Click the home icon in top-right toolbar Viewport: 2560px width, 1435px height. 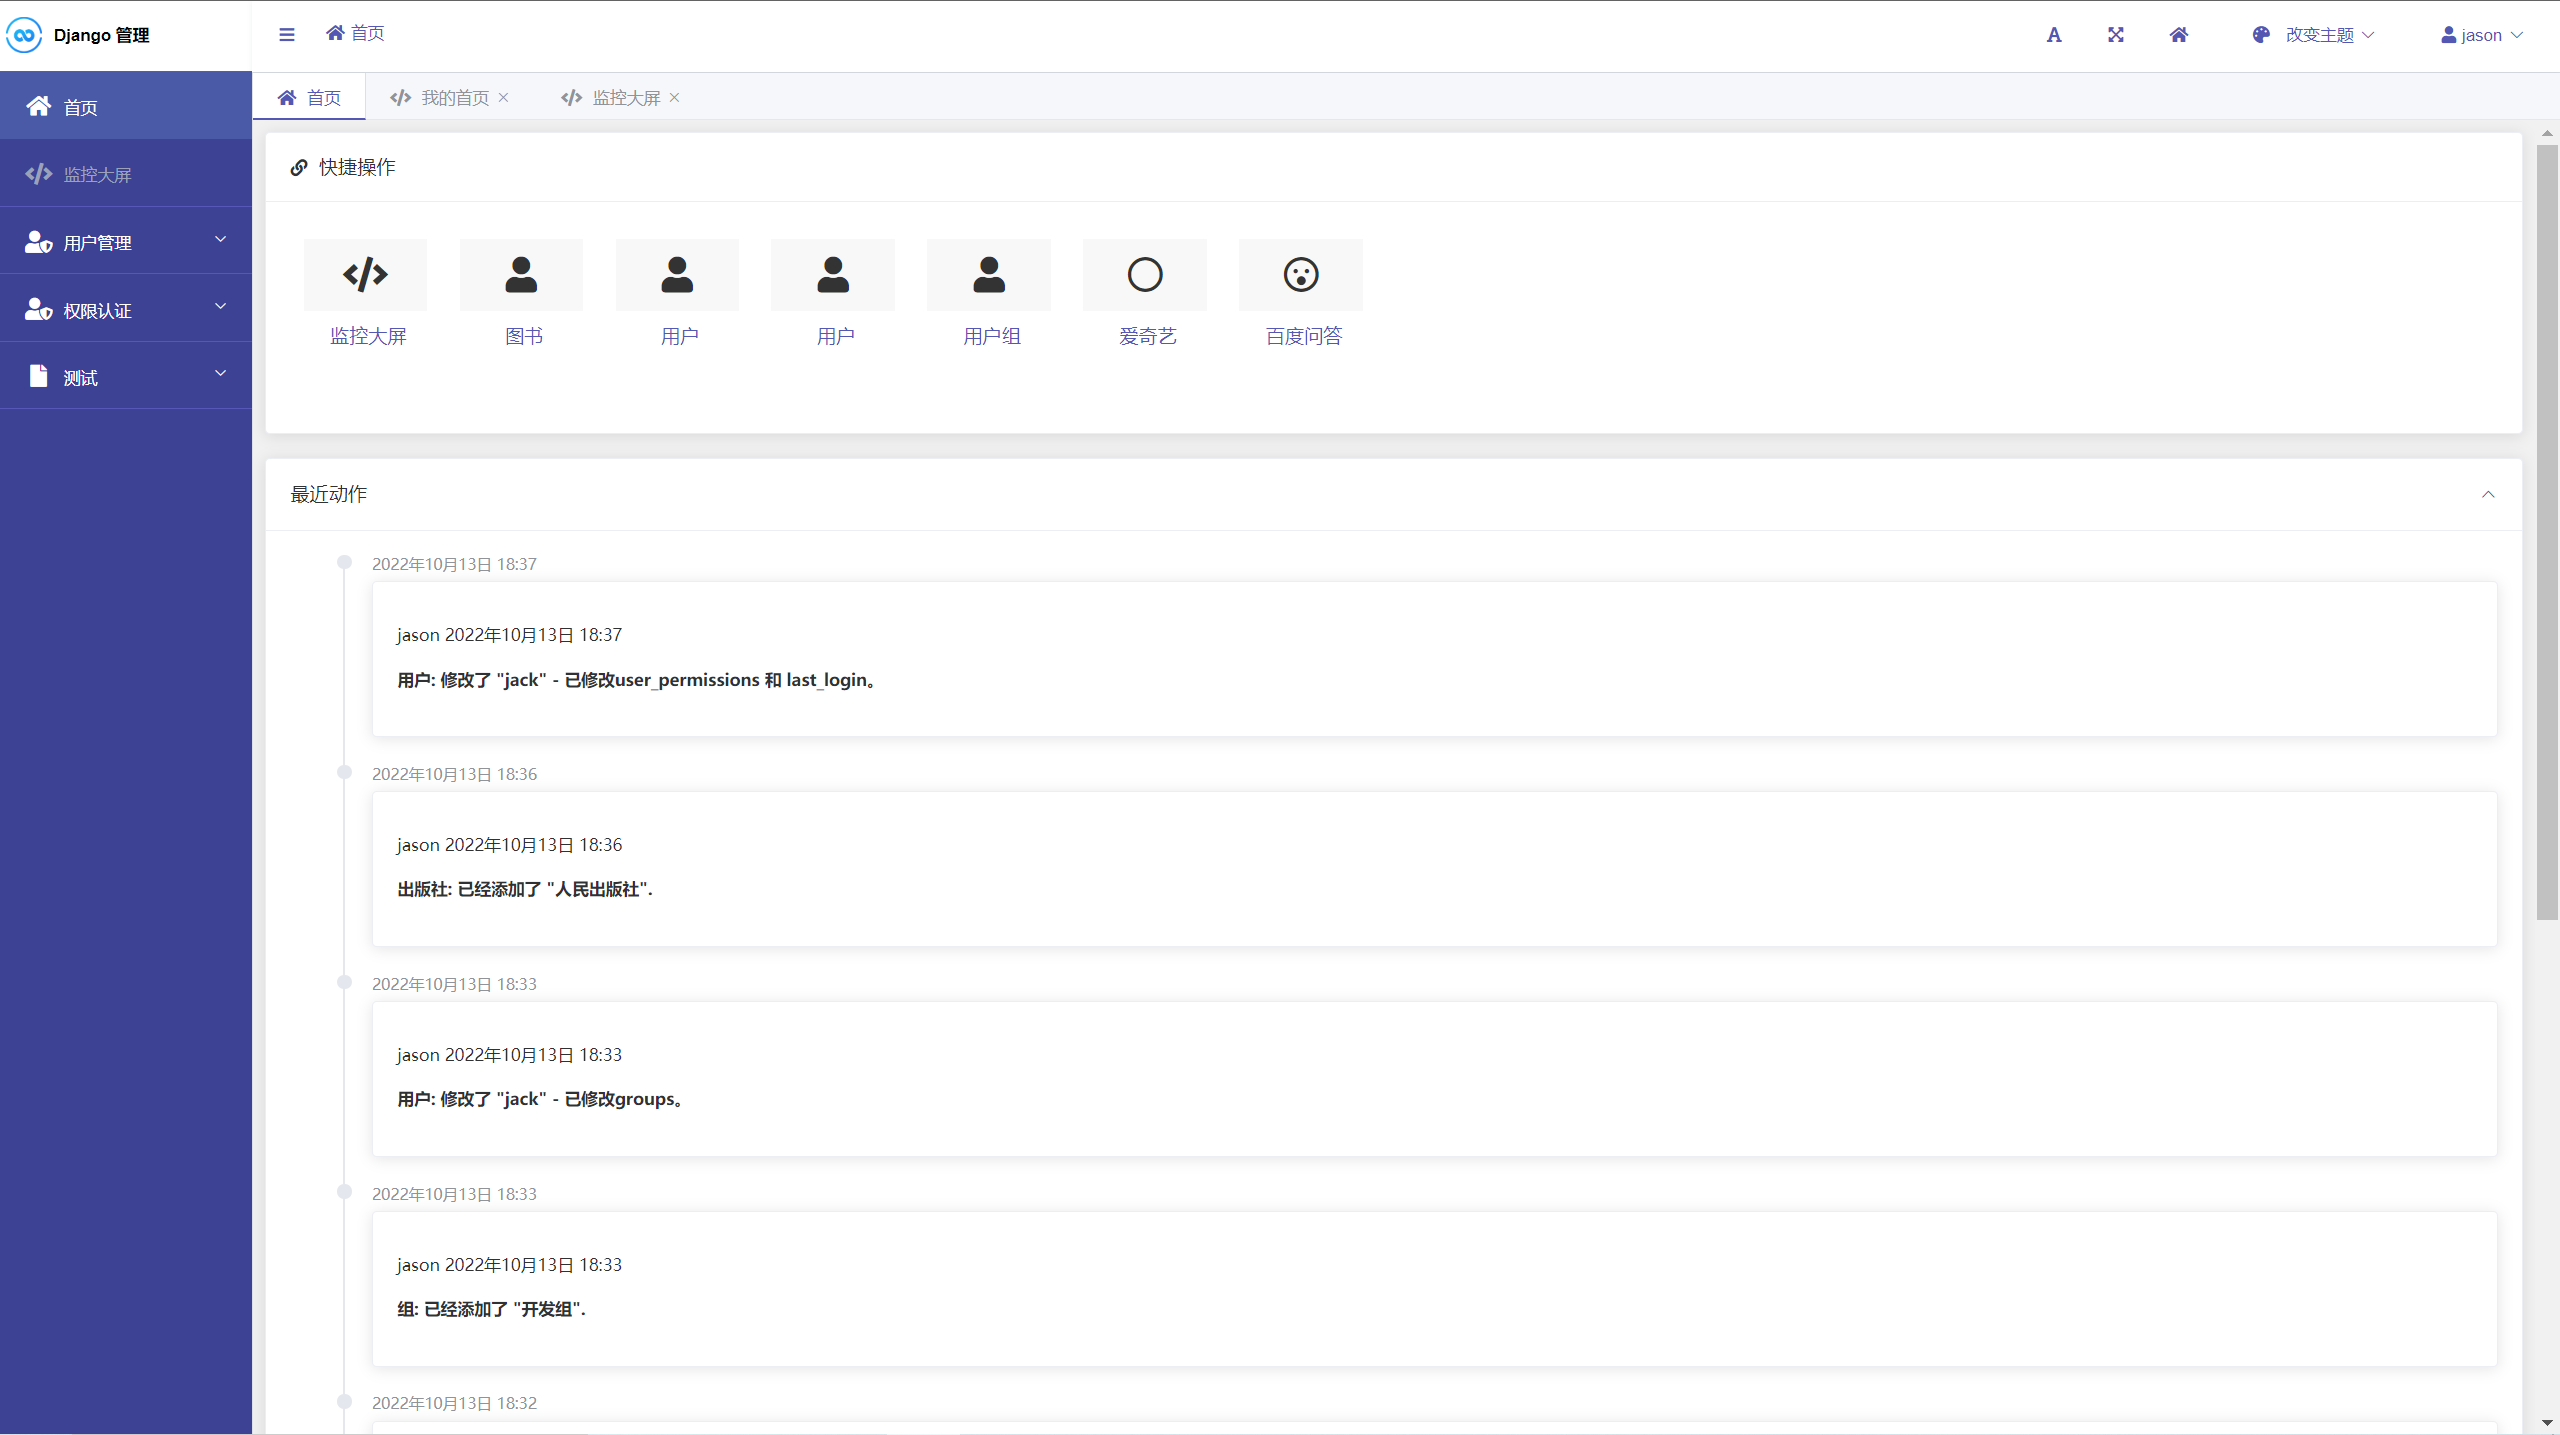(x=2179, y=35)
